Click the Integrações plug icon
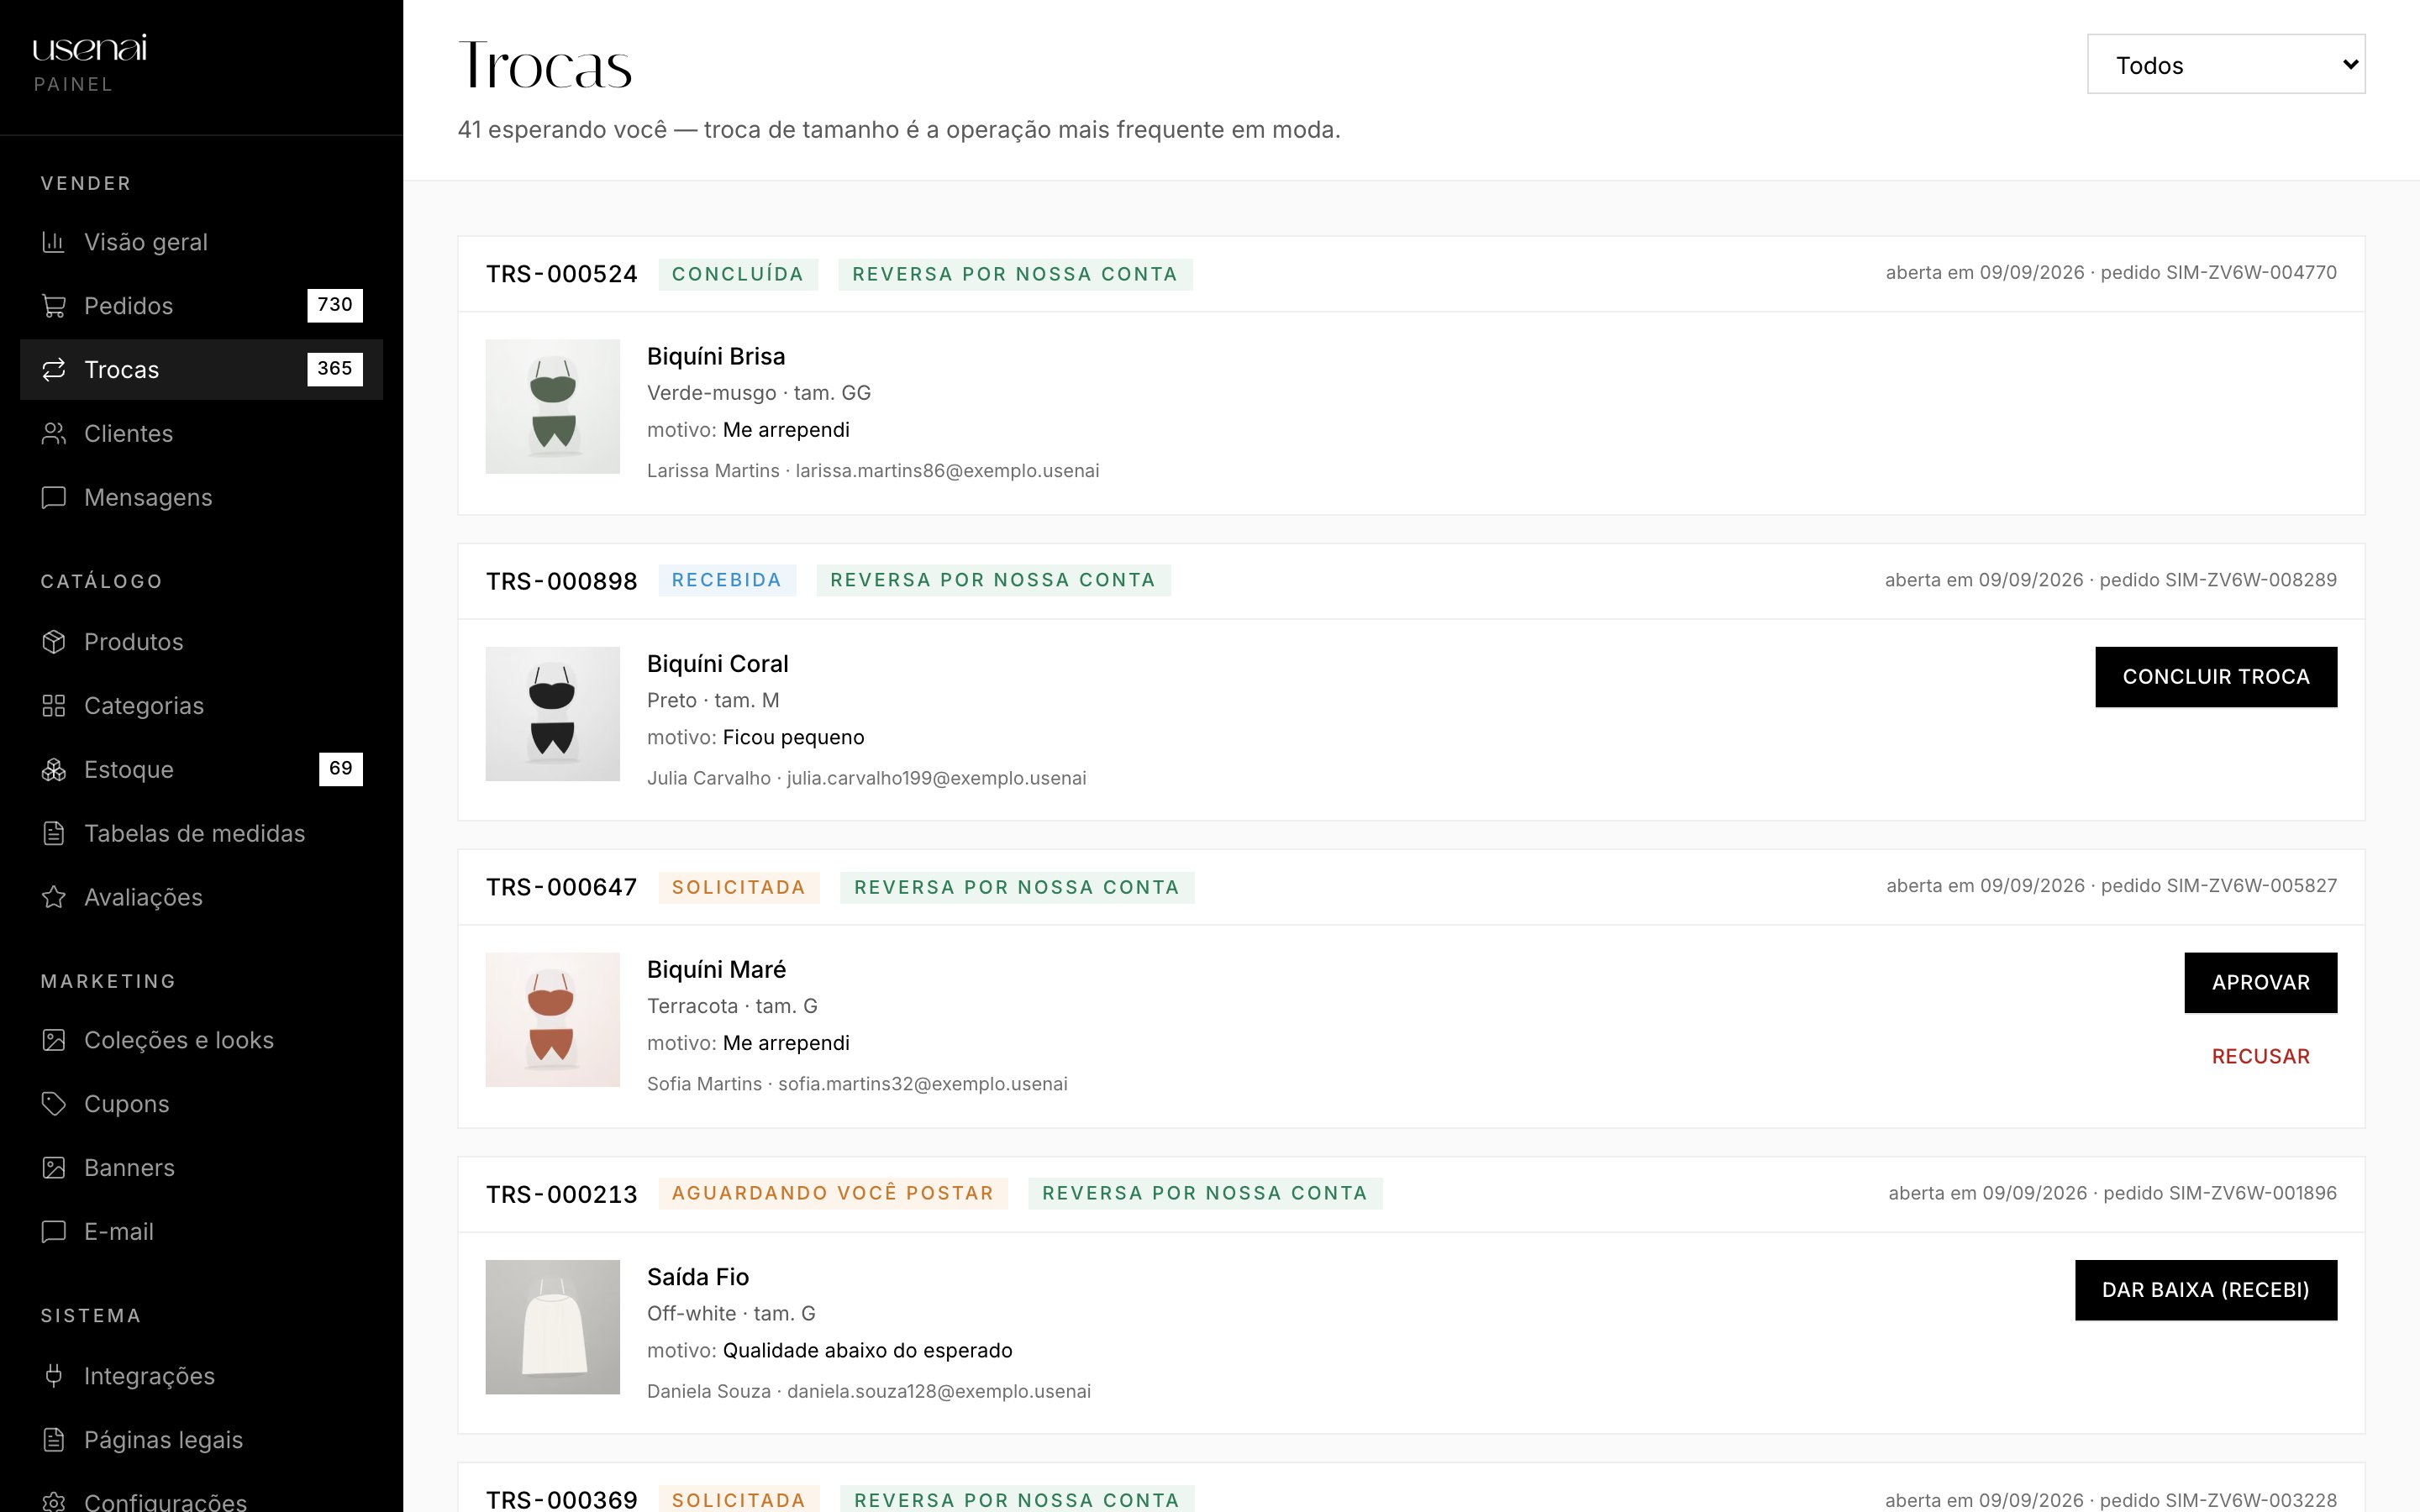 point(54,1376)
